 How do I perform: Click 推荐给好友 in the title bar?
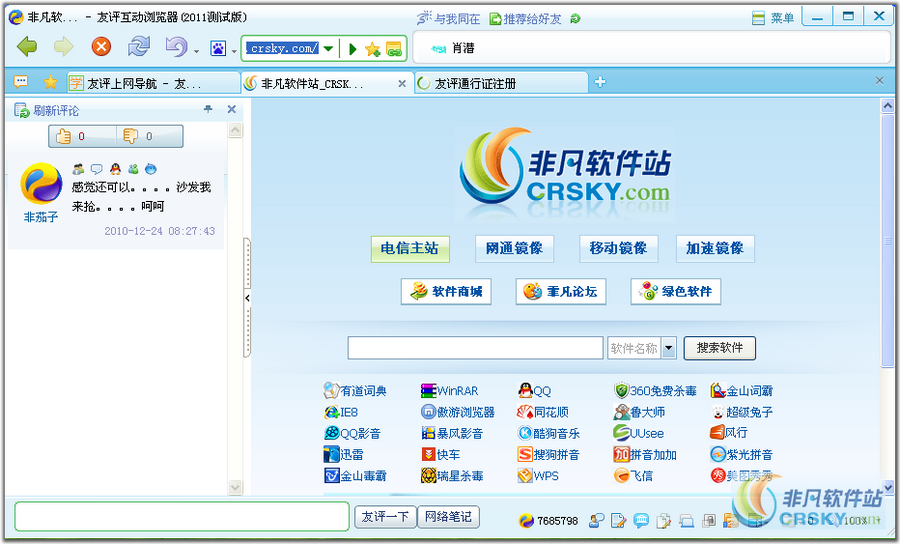point(525,19)
